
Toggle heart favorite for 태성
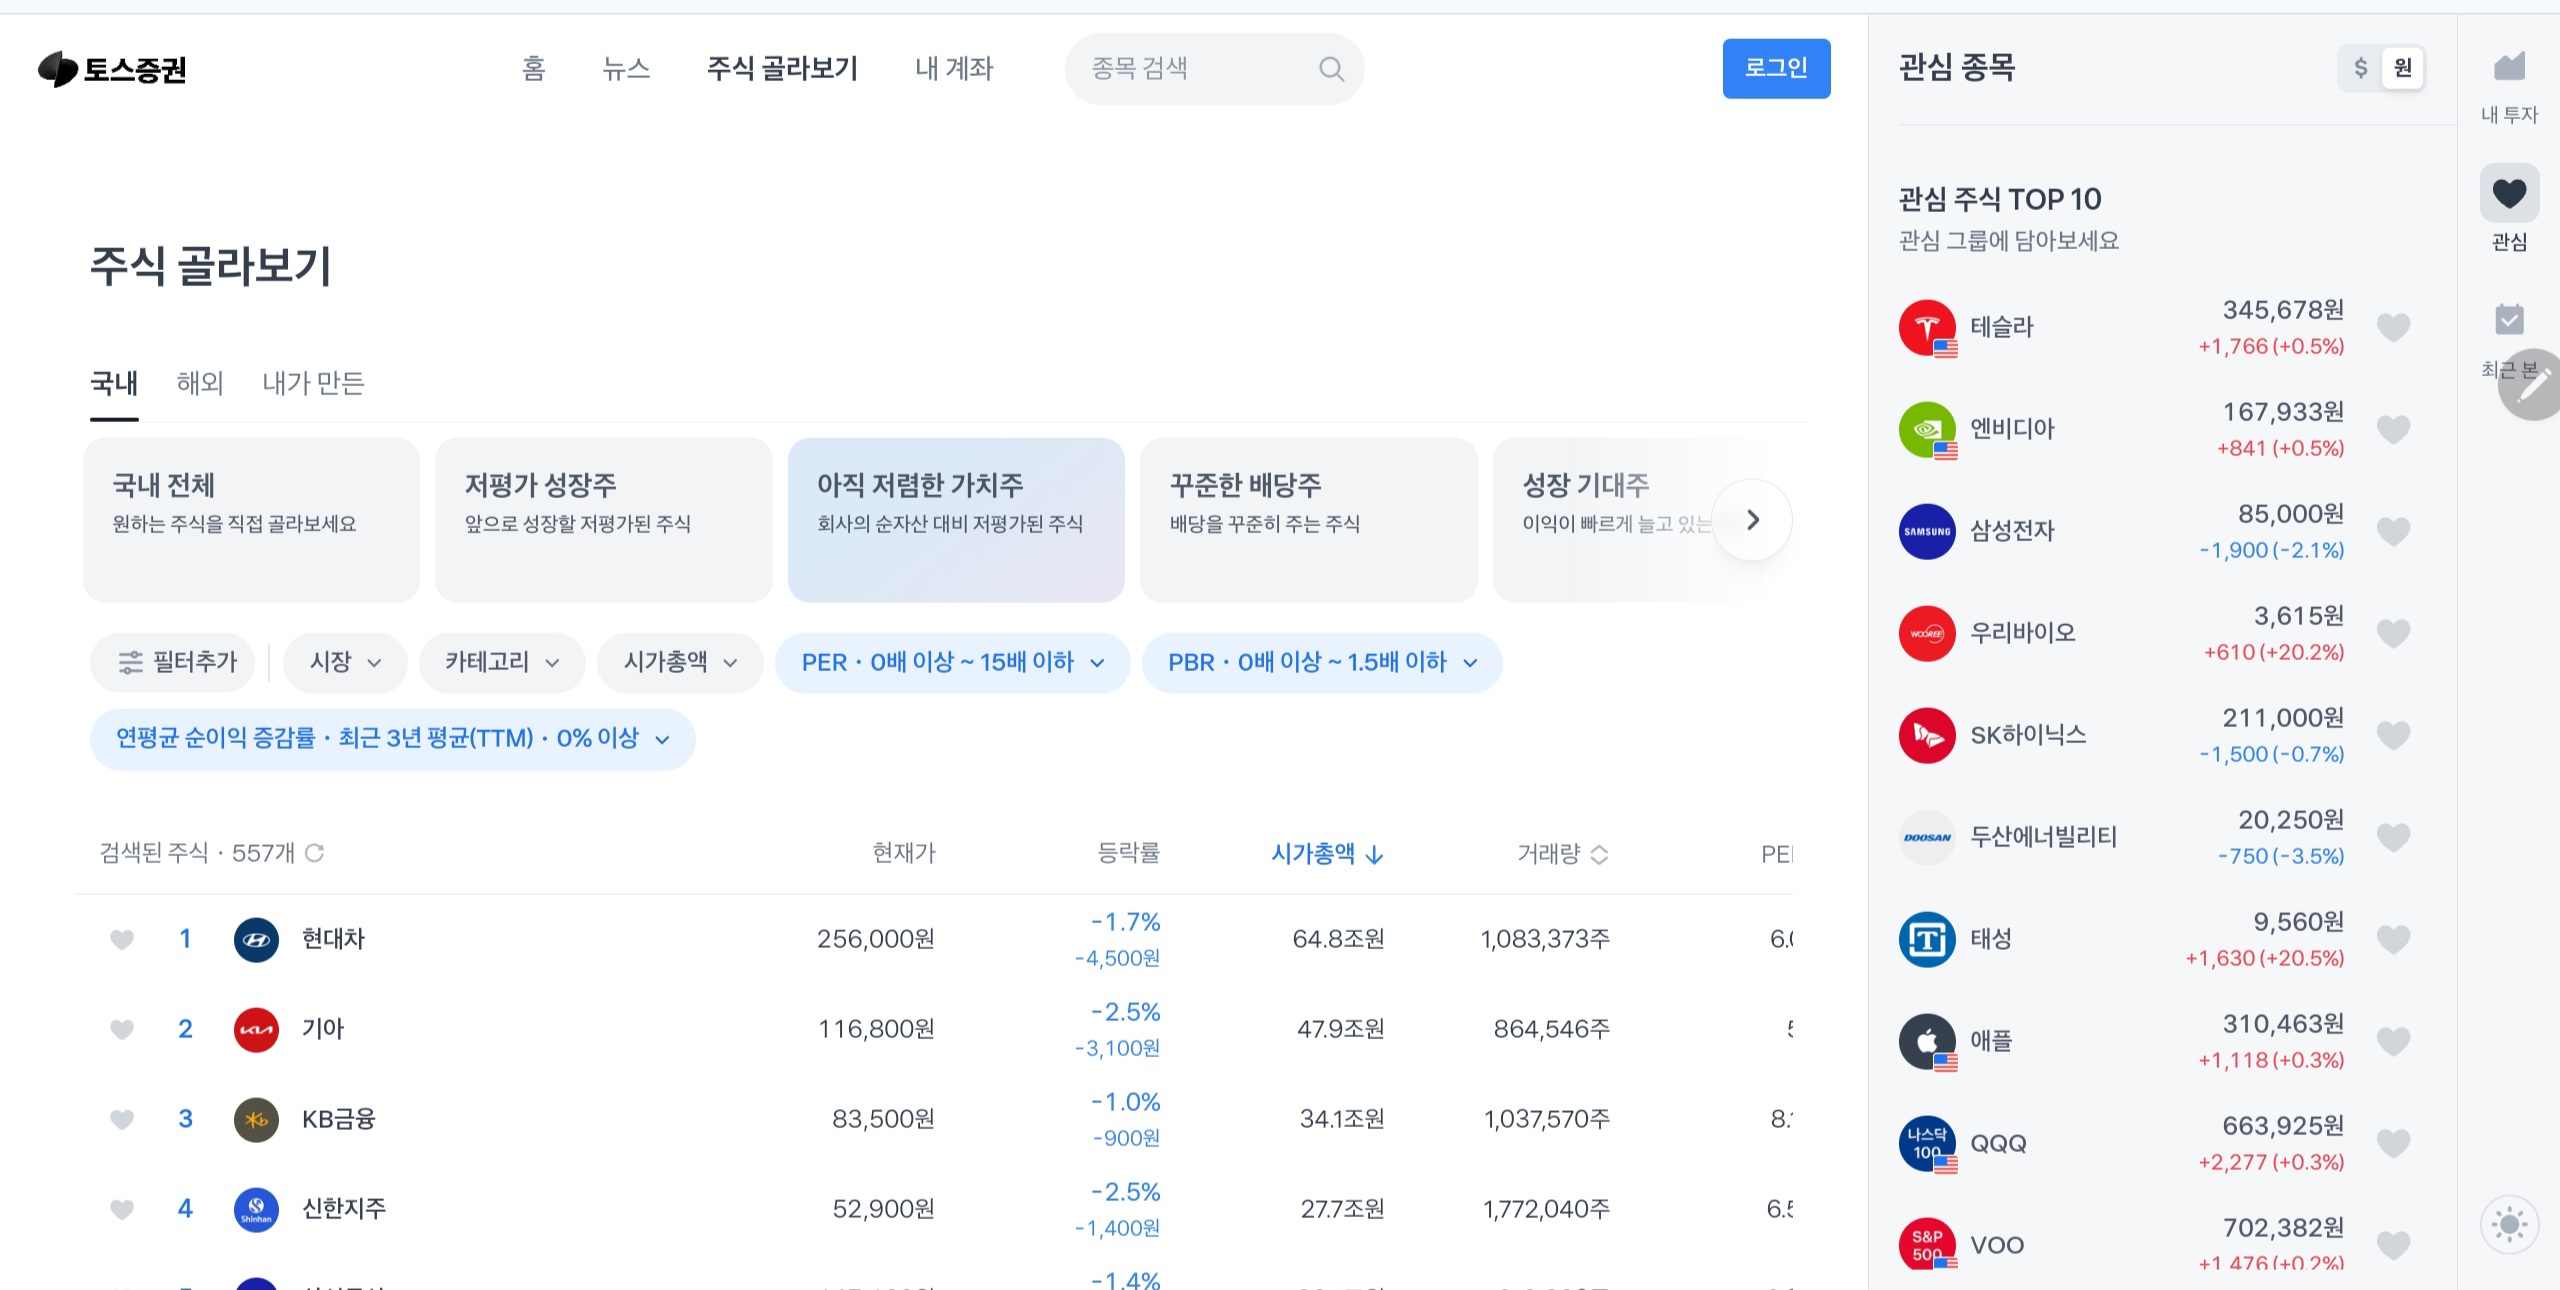pos(2393,939)
